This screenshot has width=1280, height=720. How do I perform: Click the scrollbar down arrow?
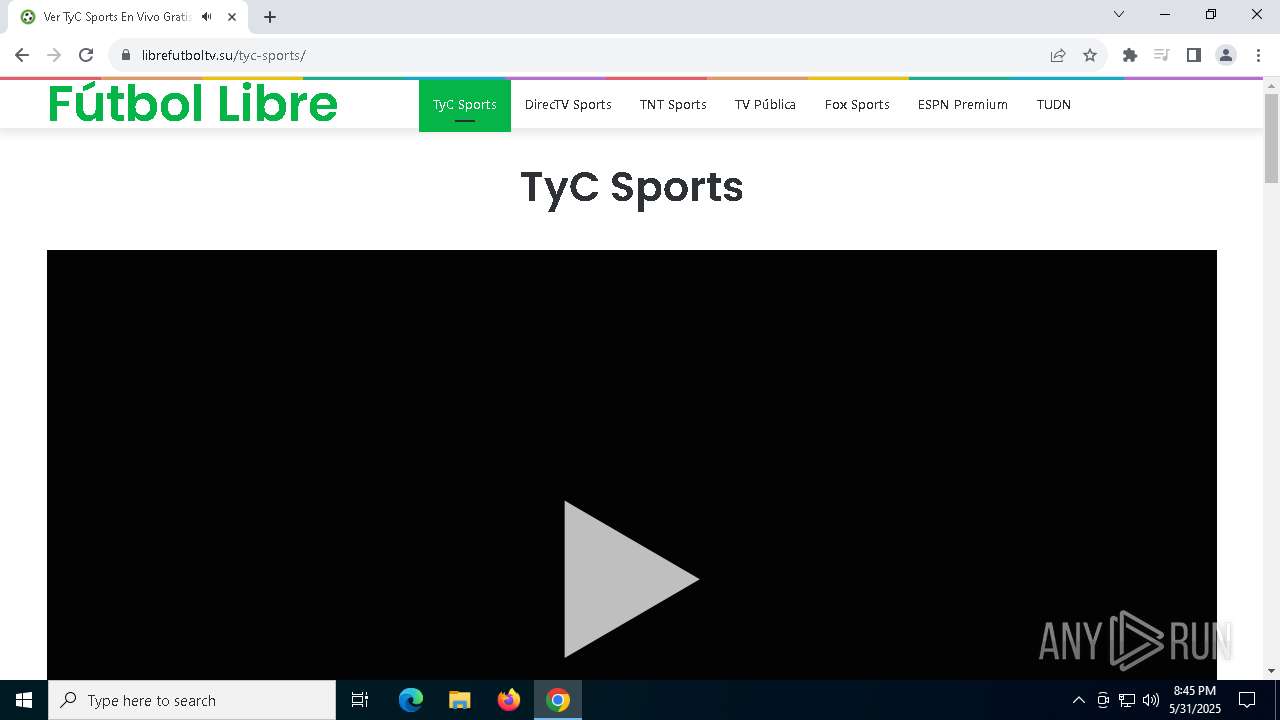click(1271, 671)
